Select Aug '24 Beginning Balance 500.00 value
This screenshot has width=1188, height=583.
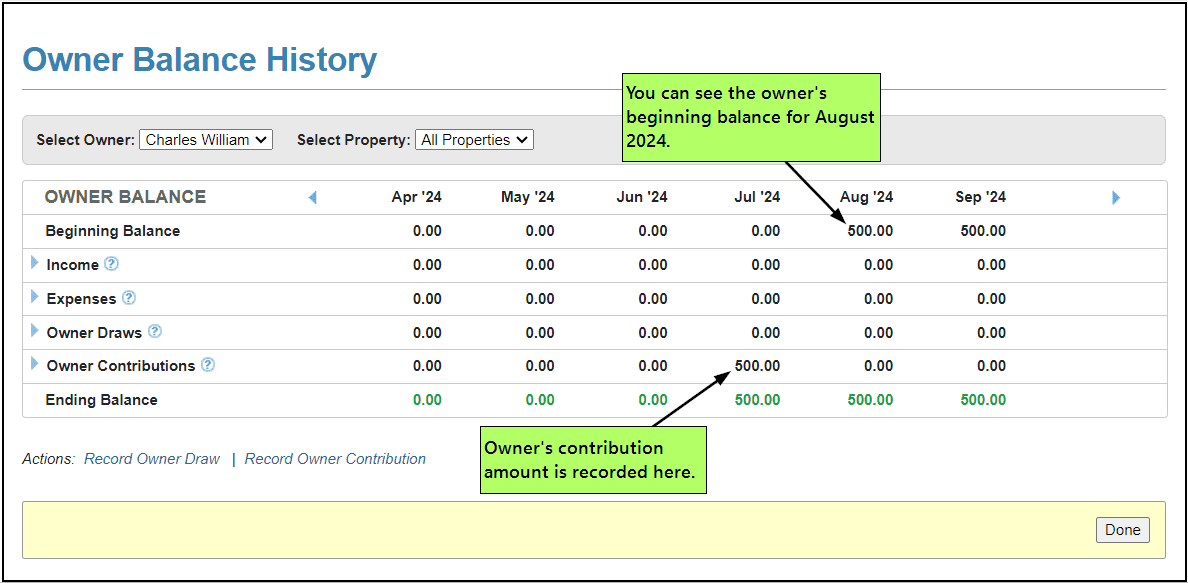coord(870,231)
